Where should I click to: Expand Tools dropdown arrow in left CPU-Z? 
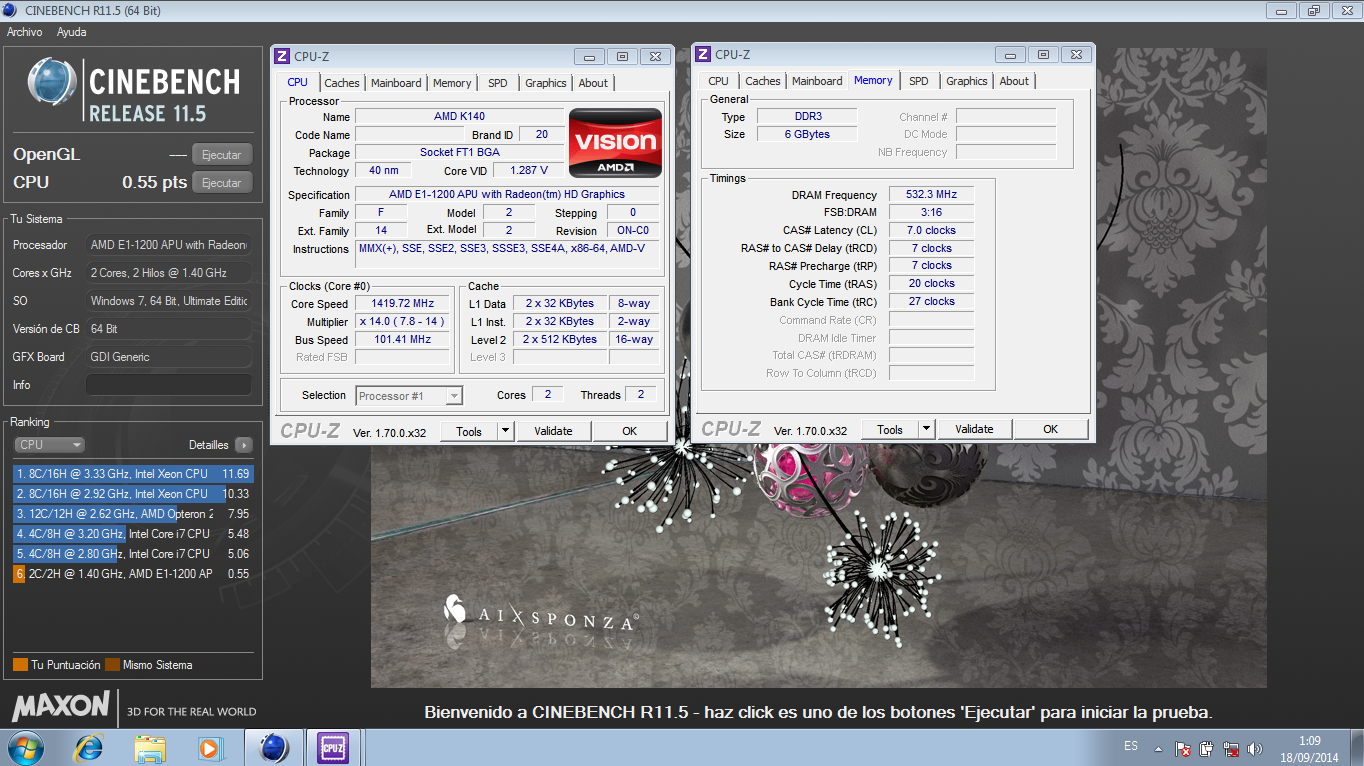coord(505,432)
